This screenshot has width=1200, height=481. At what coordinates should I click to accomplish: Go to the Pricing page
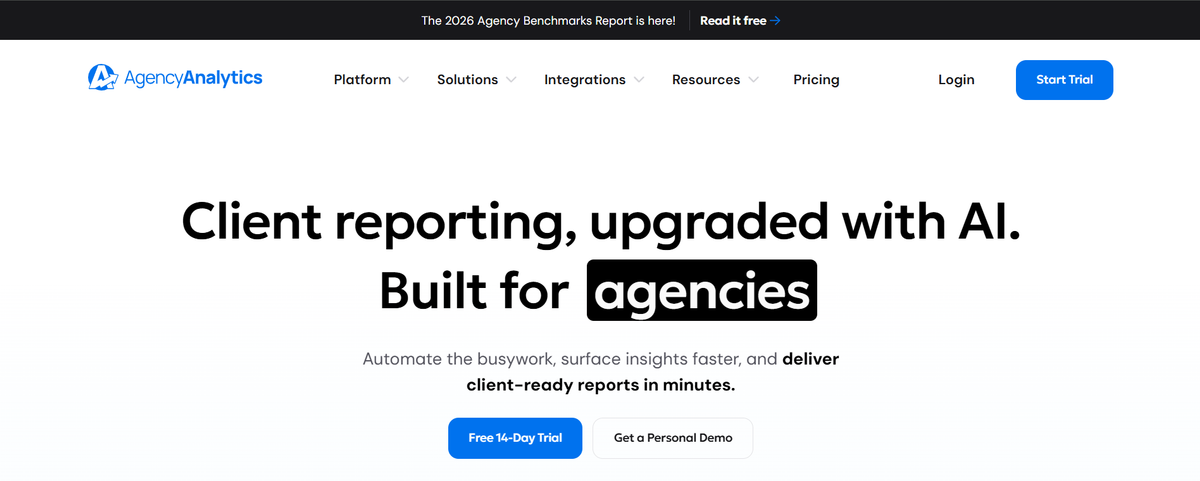point(816,80)
